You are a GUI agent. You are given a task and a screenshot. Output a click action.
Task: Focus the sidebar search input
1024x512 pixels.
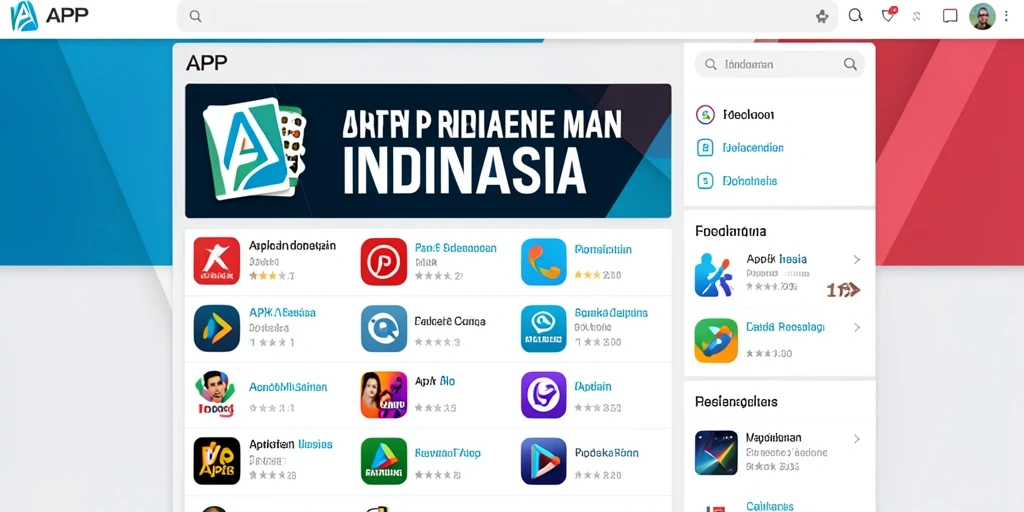(779, 64)
